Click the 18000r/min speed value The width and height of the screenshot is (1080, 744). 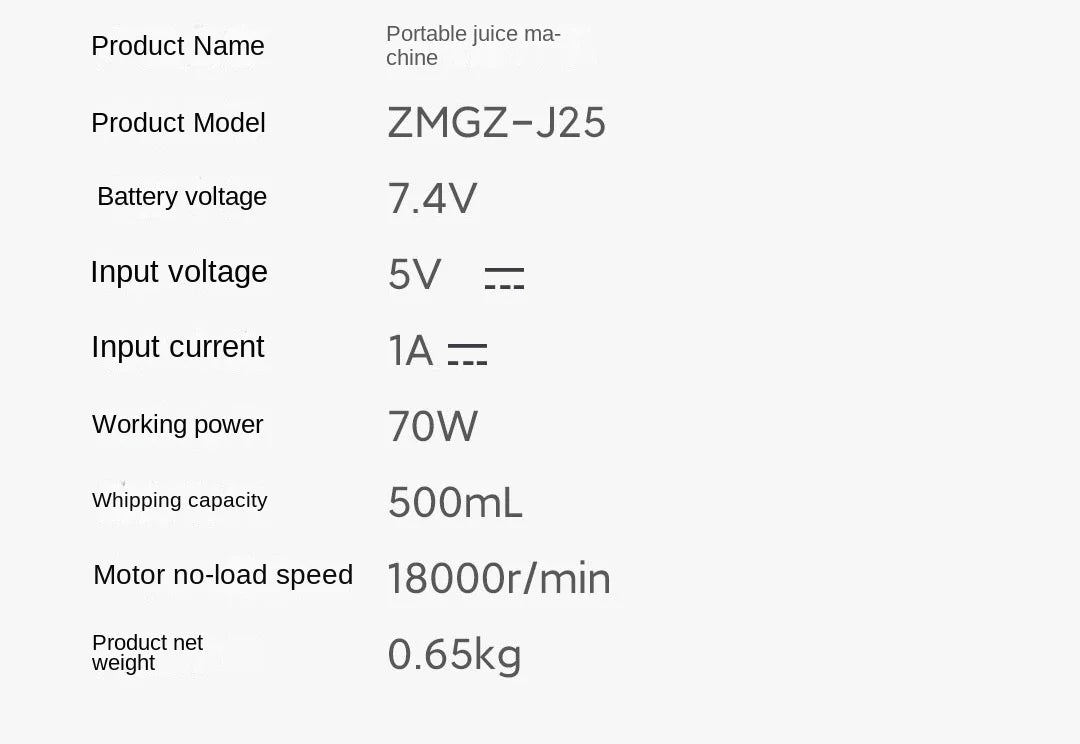coord(498,579)
